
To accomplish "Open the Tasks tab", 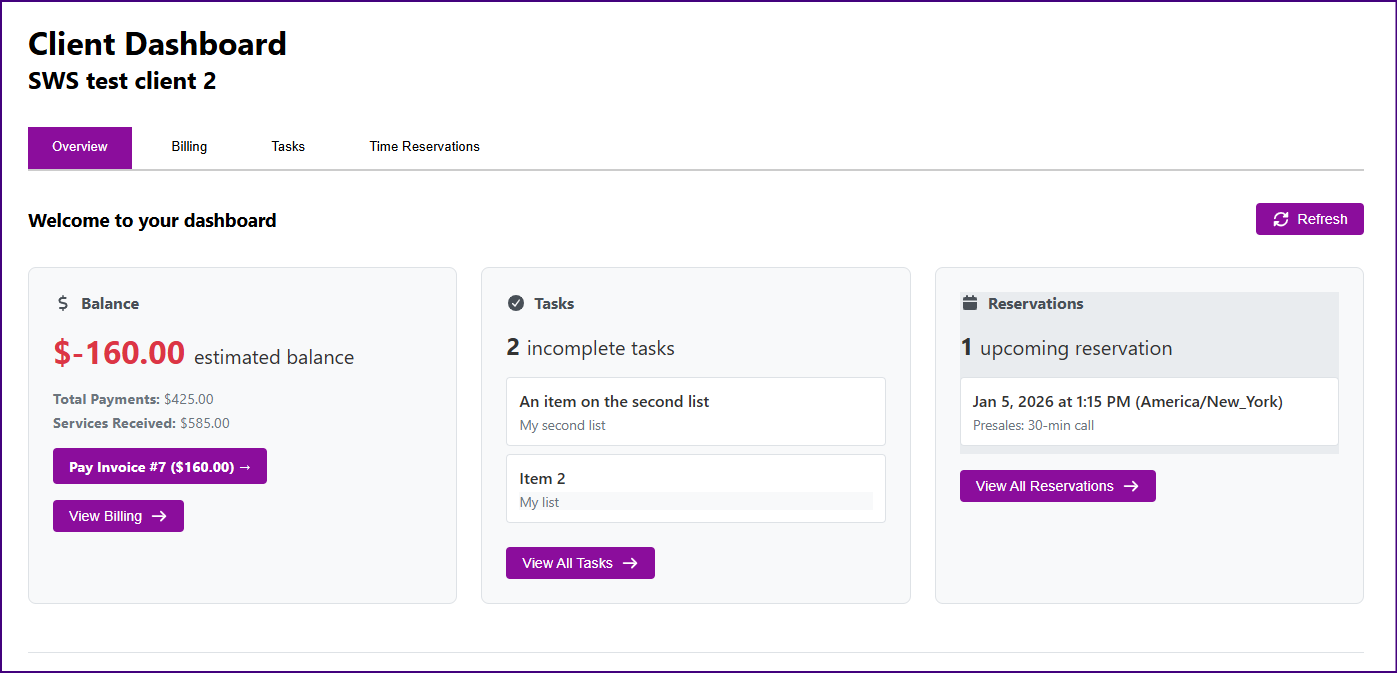I will 288,147.
